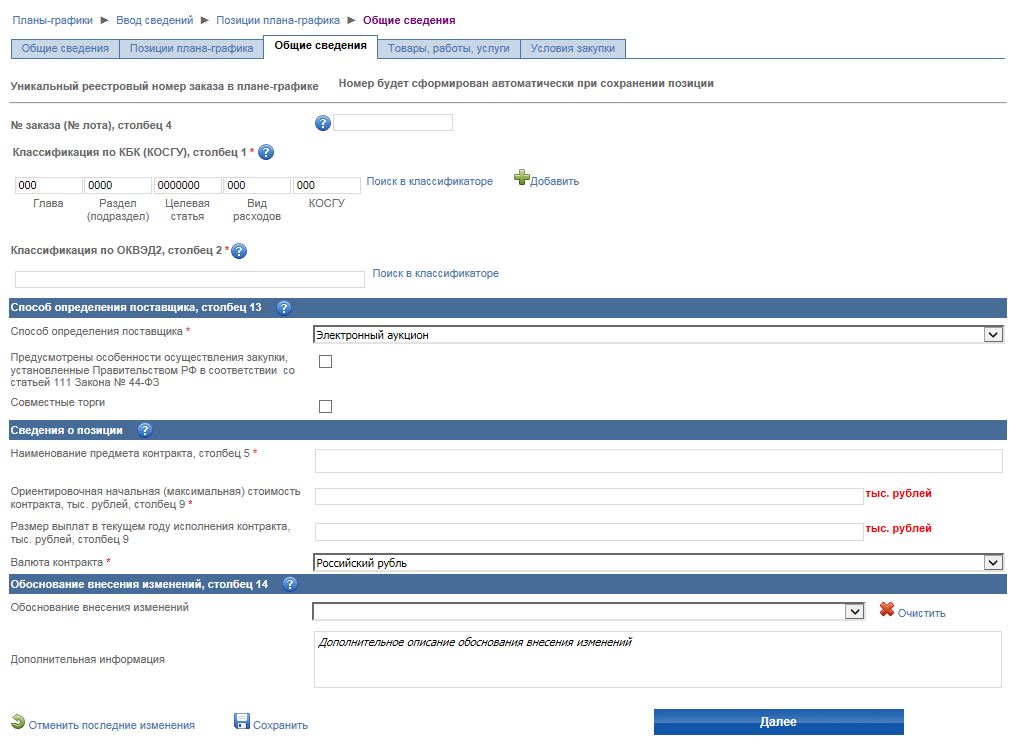Open help for KBK (KOSGU) classification
Image resolution: width=1021 pixels, height=752 pixels.
pos(266,152)
